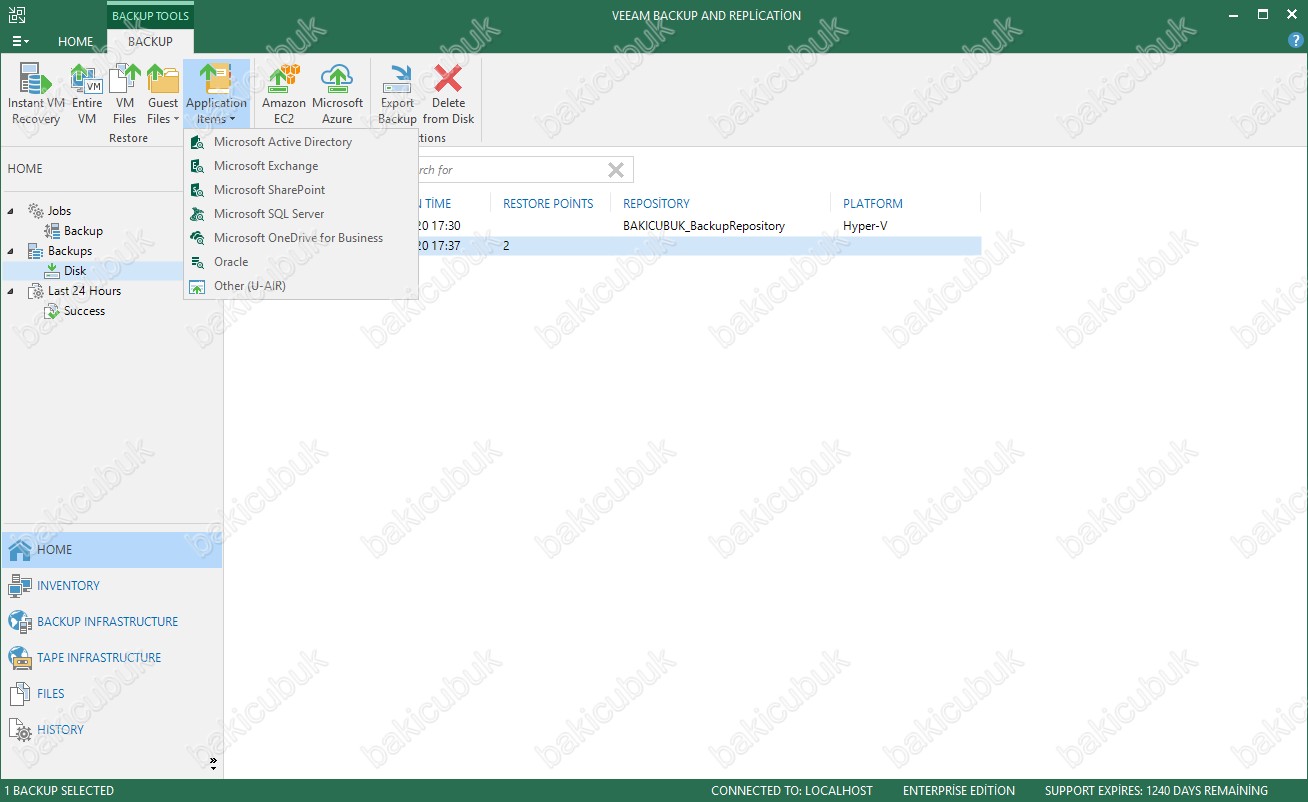Click the SharePoint menu item icon

click(198, 190)
